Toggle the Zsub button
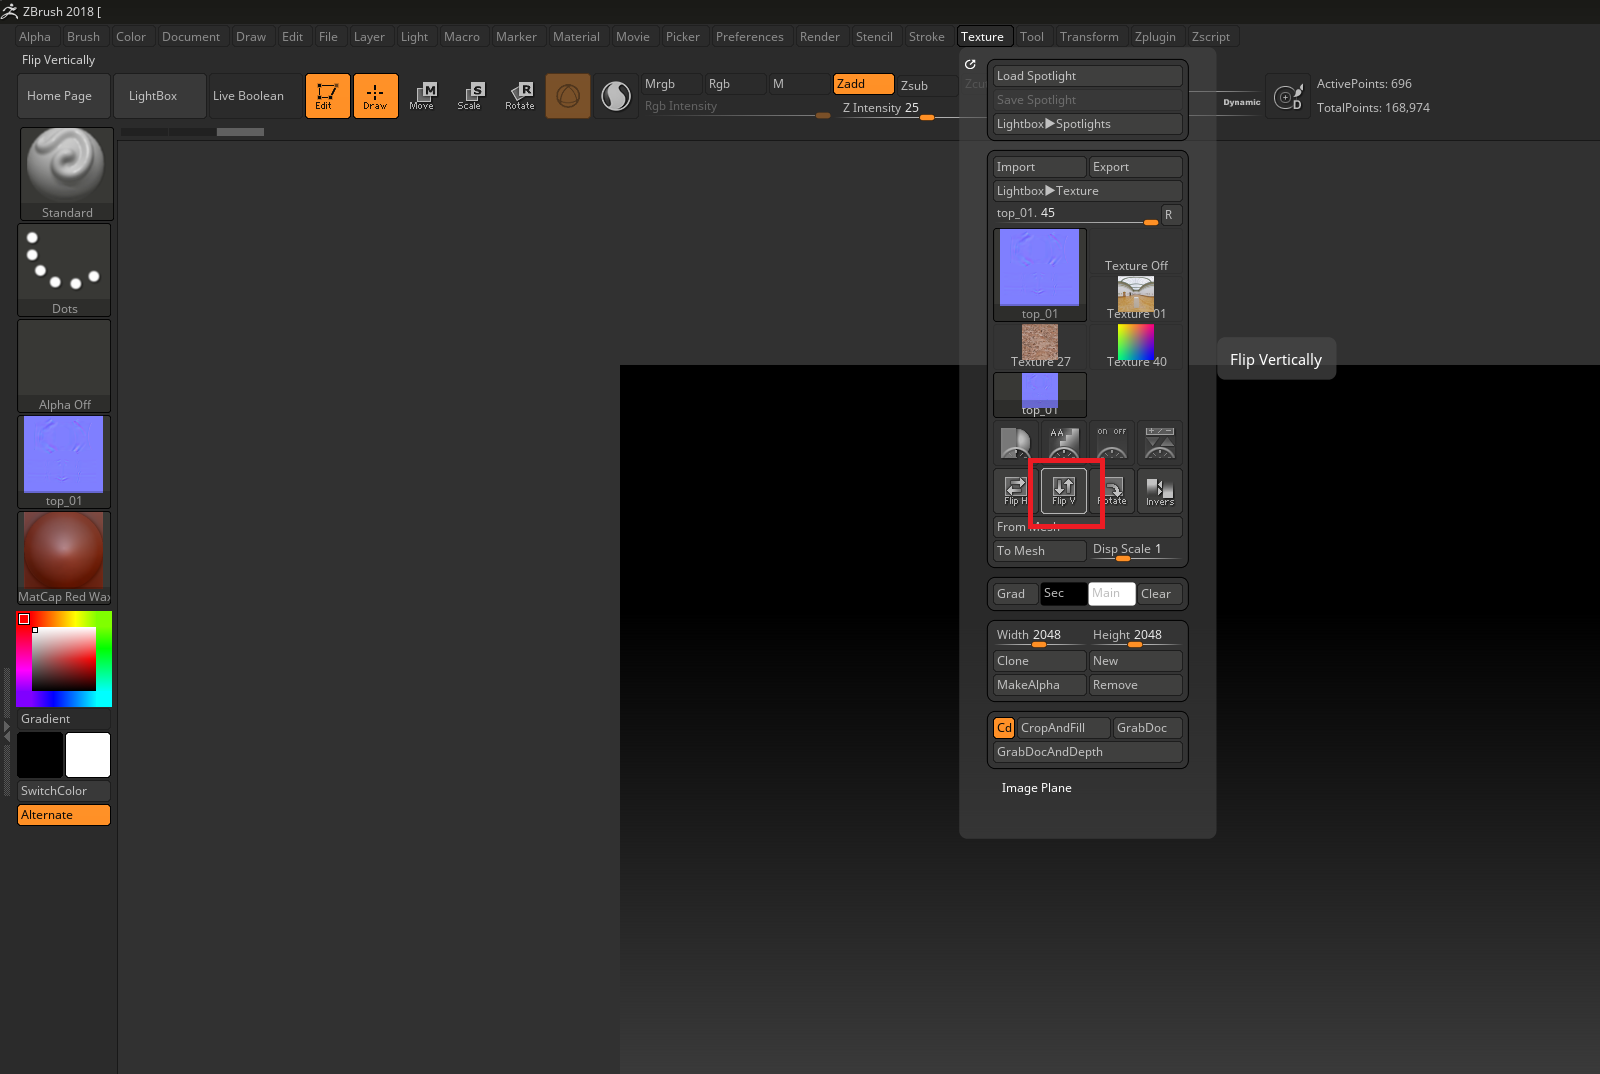The height and width of the screenshot is (1074, 1600). pyautogui.click(x=928, y=85)
